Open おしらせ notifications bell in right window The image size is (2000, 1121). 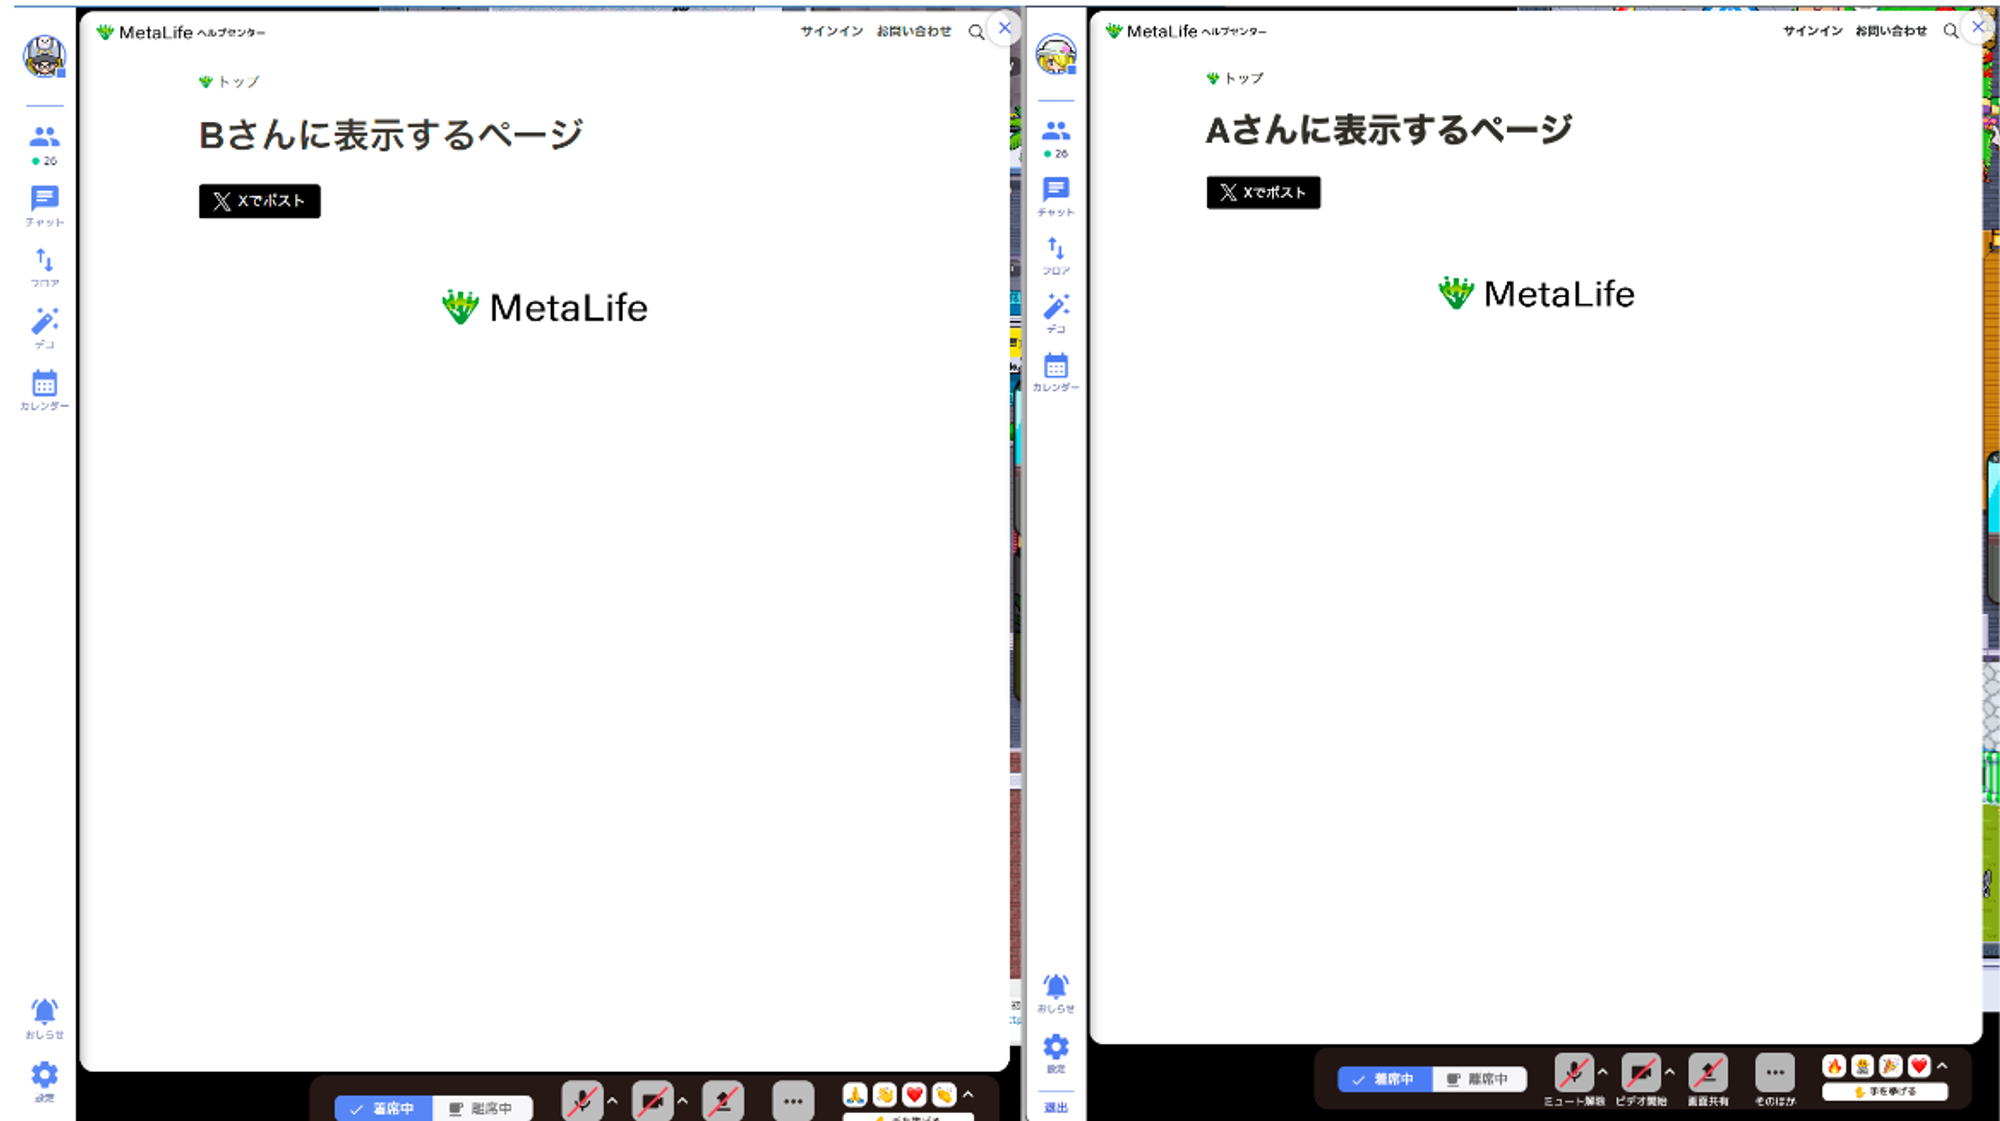pyautogui.click(x=1056, y=993)
